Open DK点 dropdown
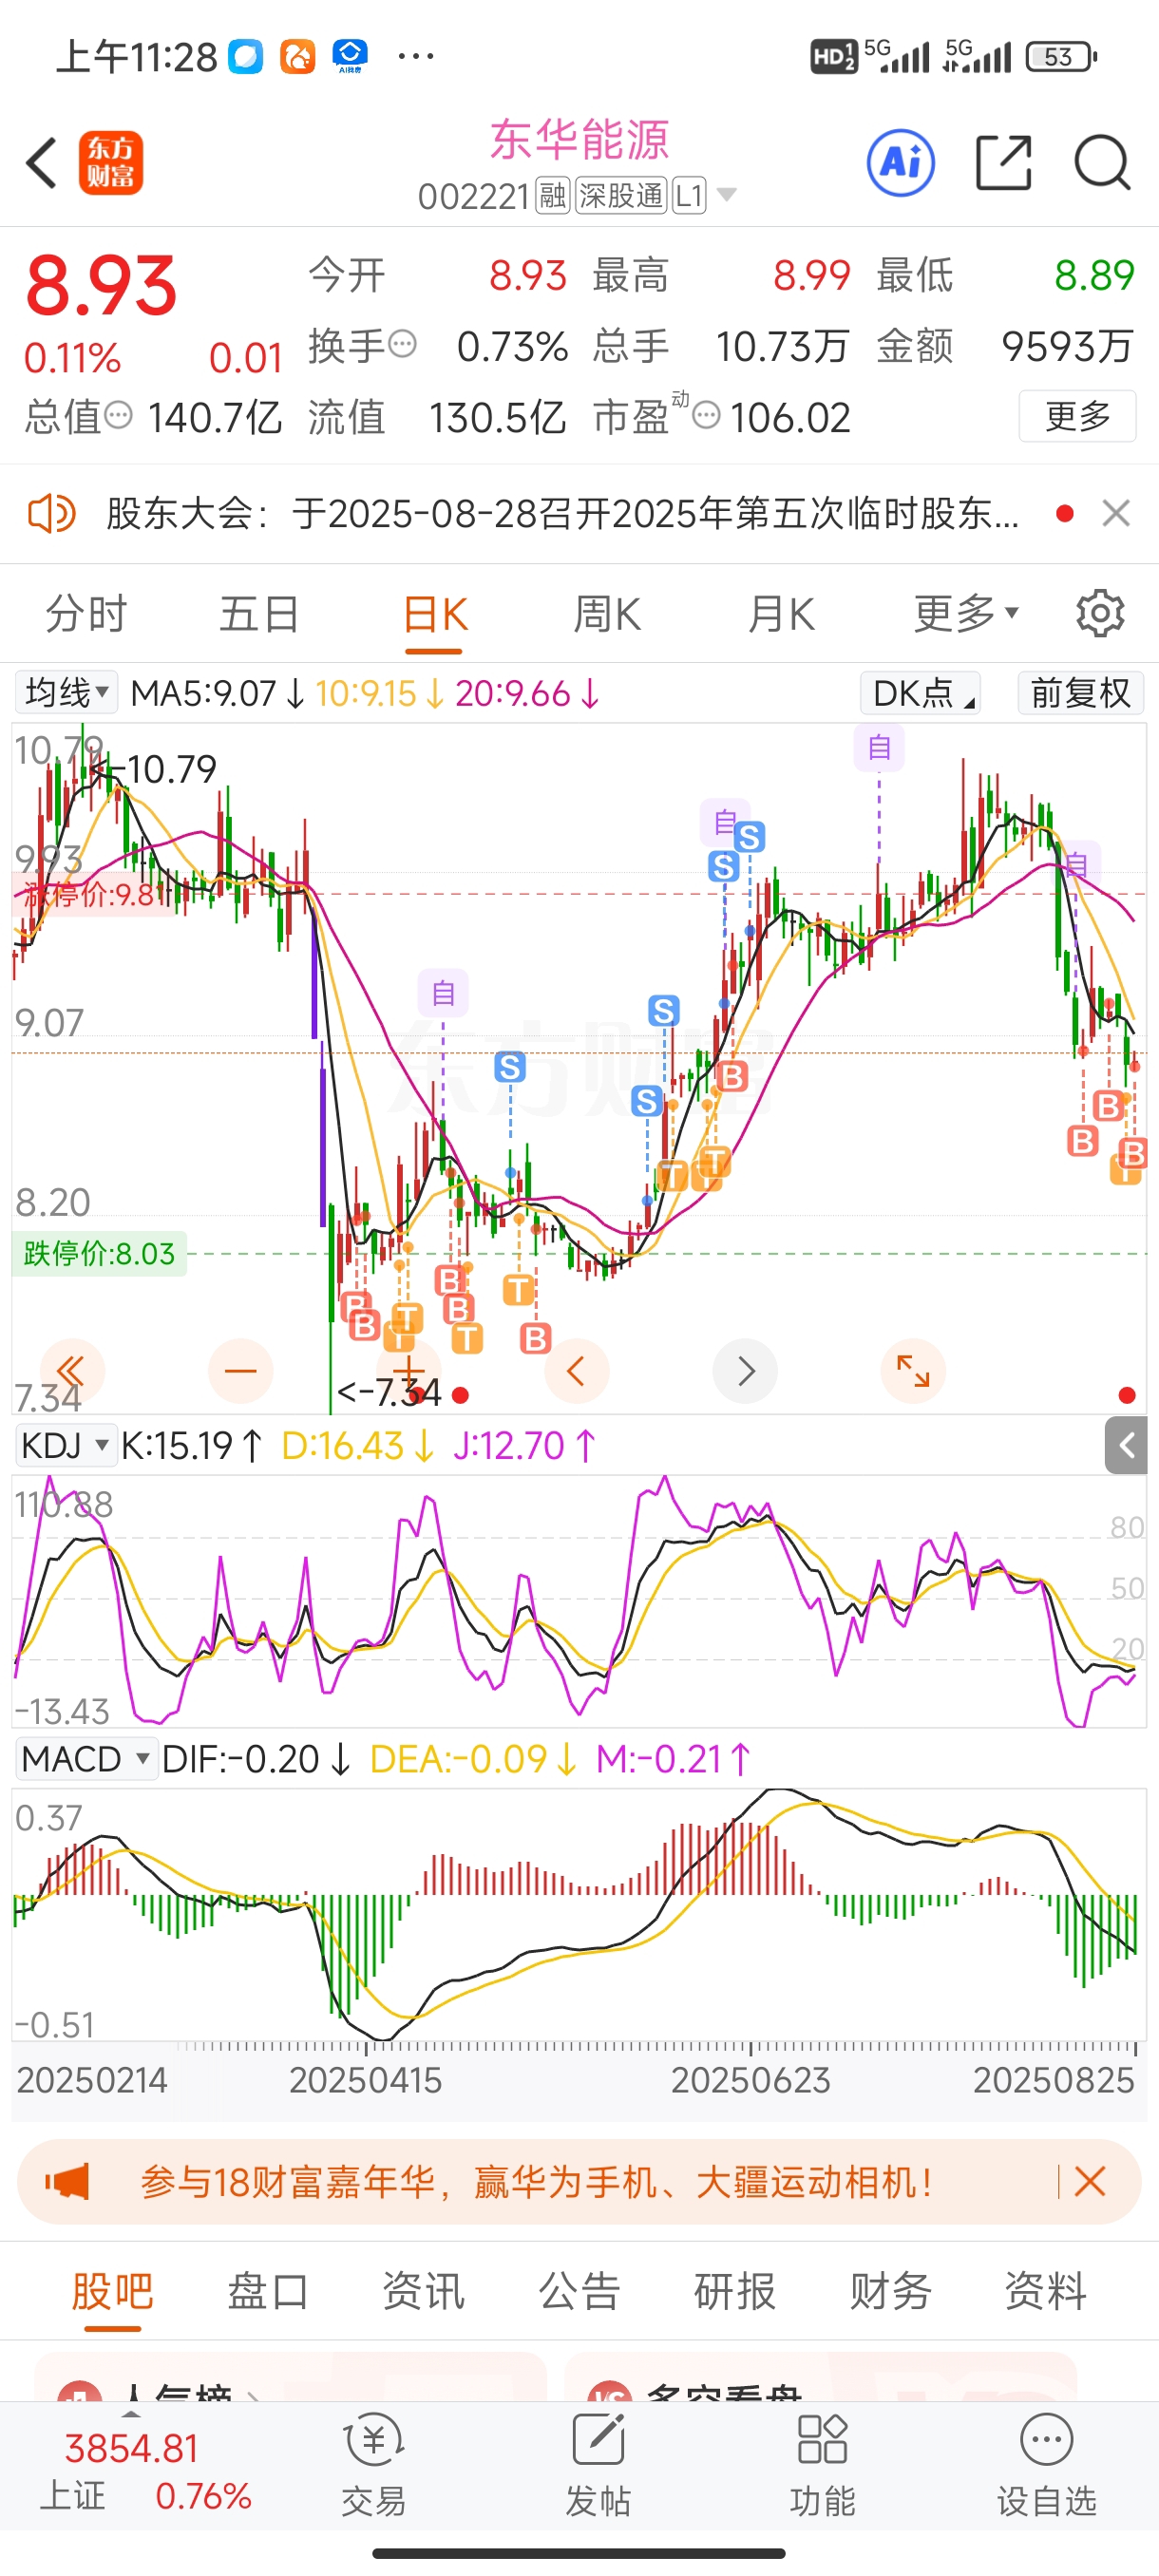Viewport: 1159px width, 2576px height. click(920, 693)
